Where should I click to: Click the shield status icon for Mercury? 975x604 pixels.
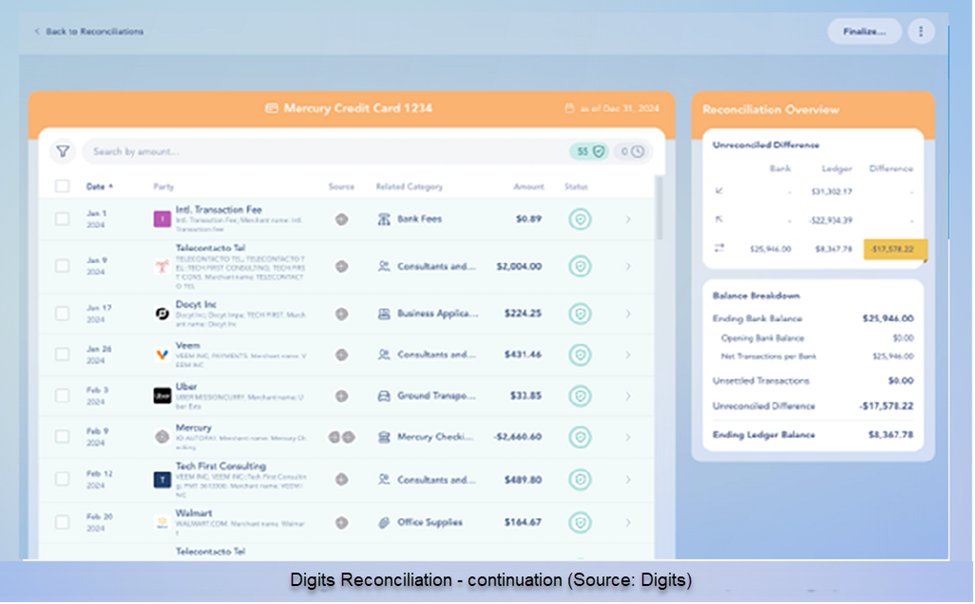coord(580,437)
